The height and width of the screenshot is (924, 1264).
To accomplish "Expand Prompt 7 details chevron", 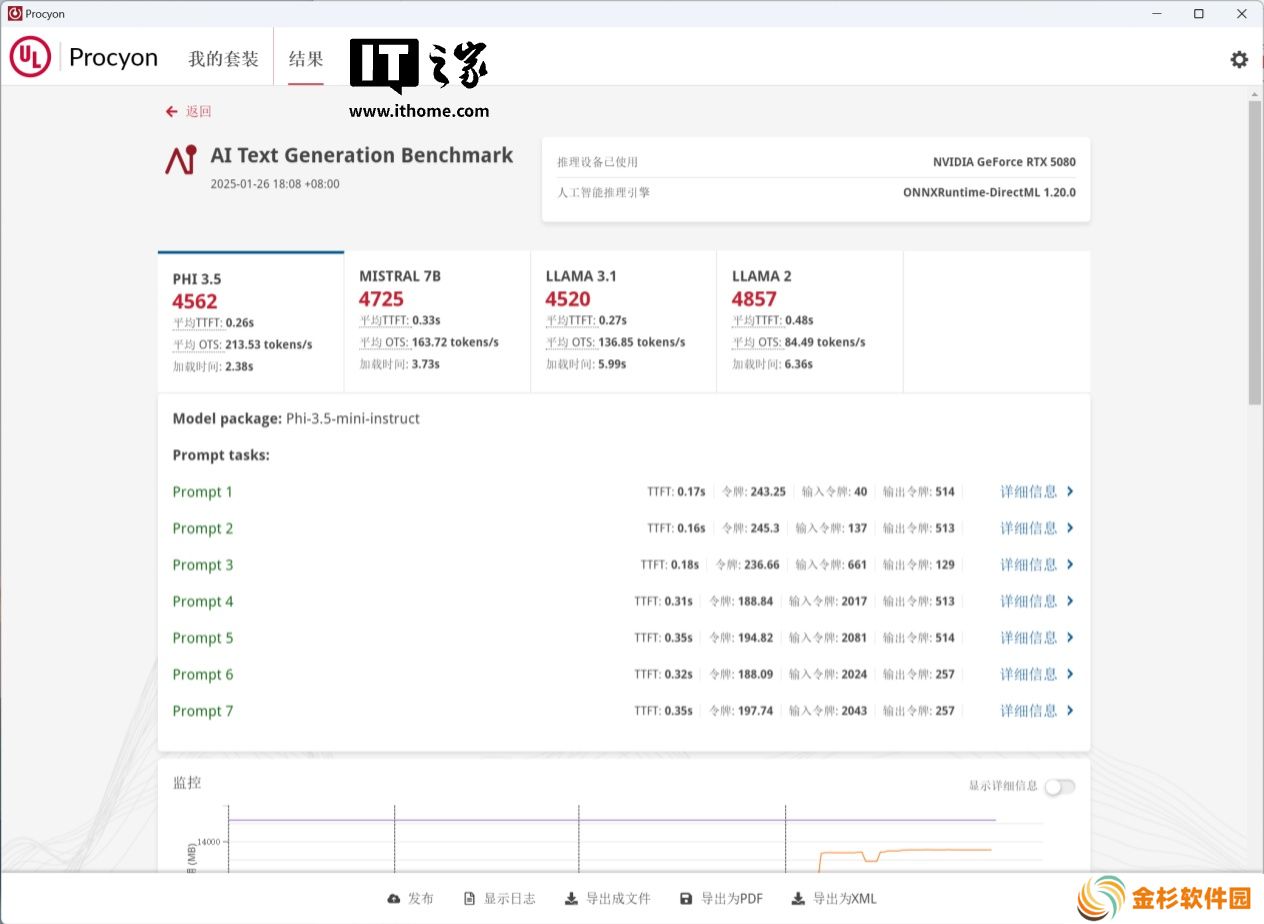I will point(1070,710).
